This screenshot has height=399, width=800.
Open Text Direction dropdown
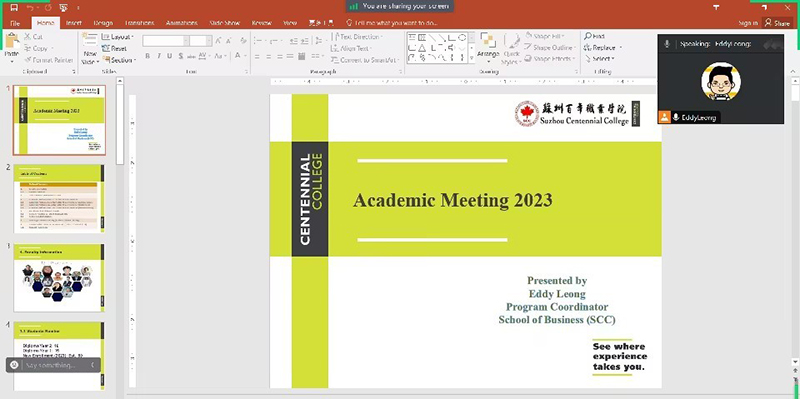coord(358,37)
